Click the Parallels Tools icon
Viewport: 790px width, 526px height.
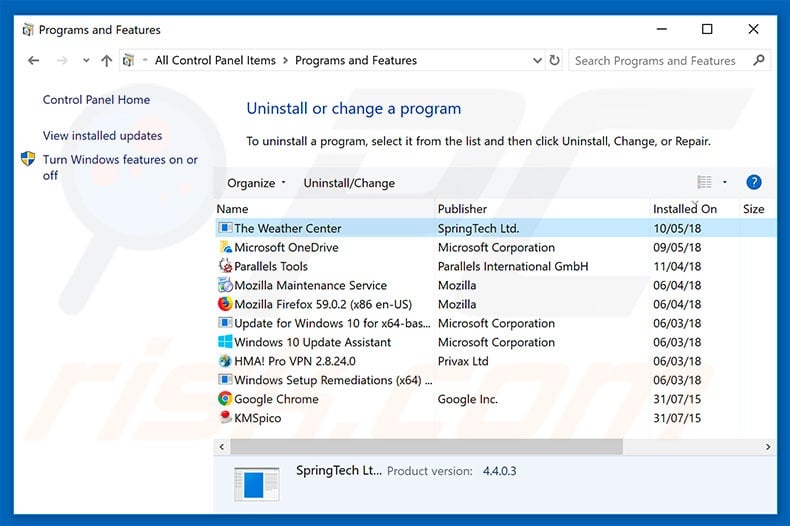pos(225,266)
